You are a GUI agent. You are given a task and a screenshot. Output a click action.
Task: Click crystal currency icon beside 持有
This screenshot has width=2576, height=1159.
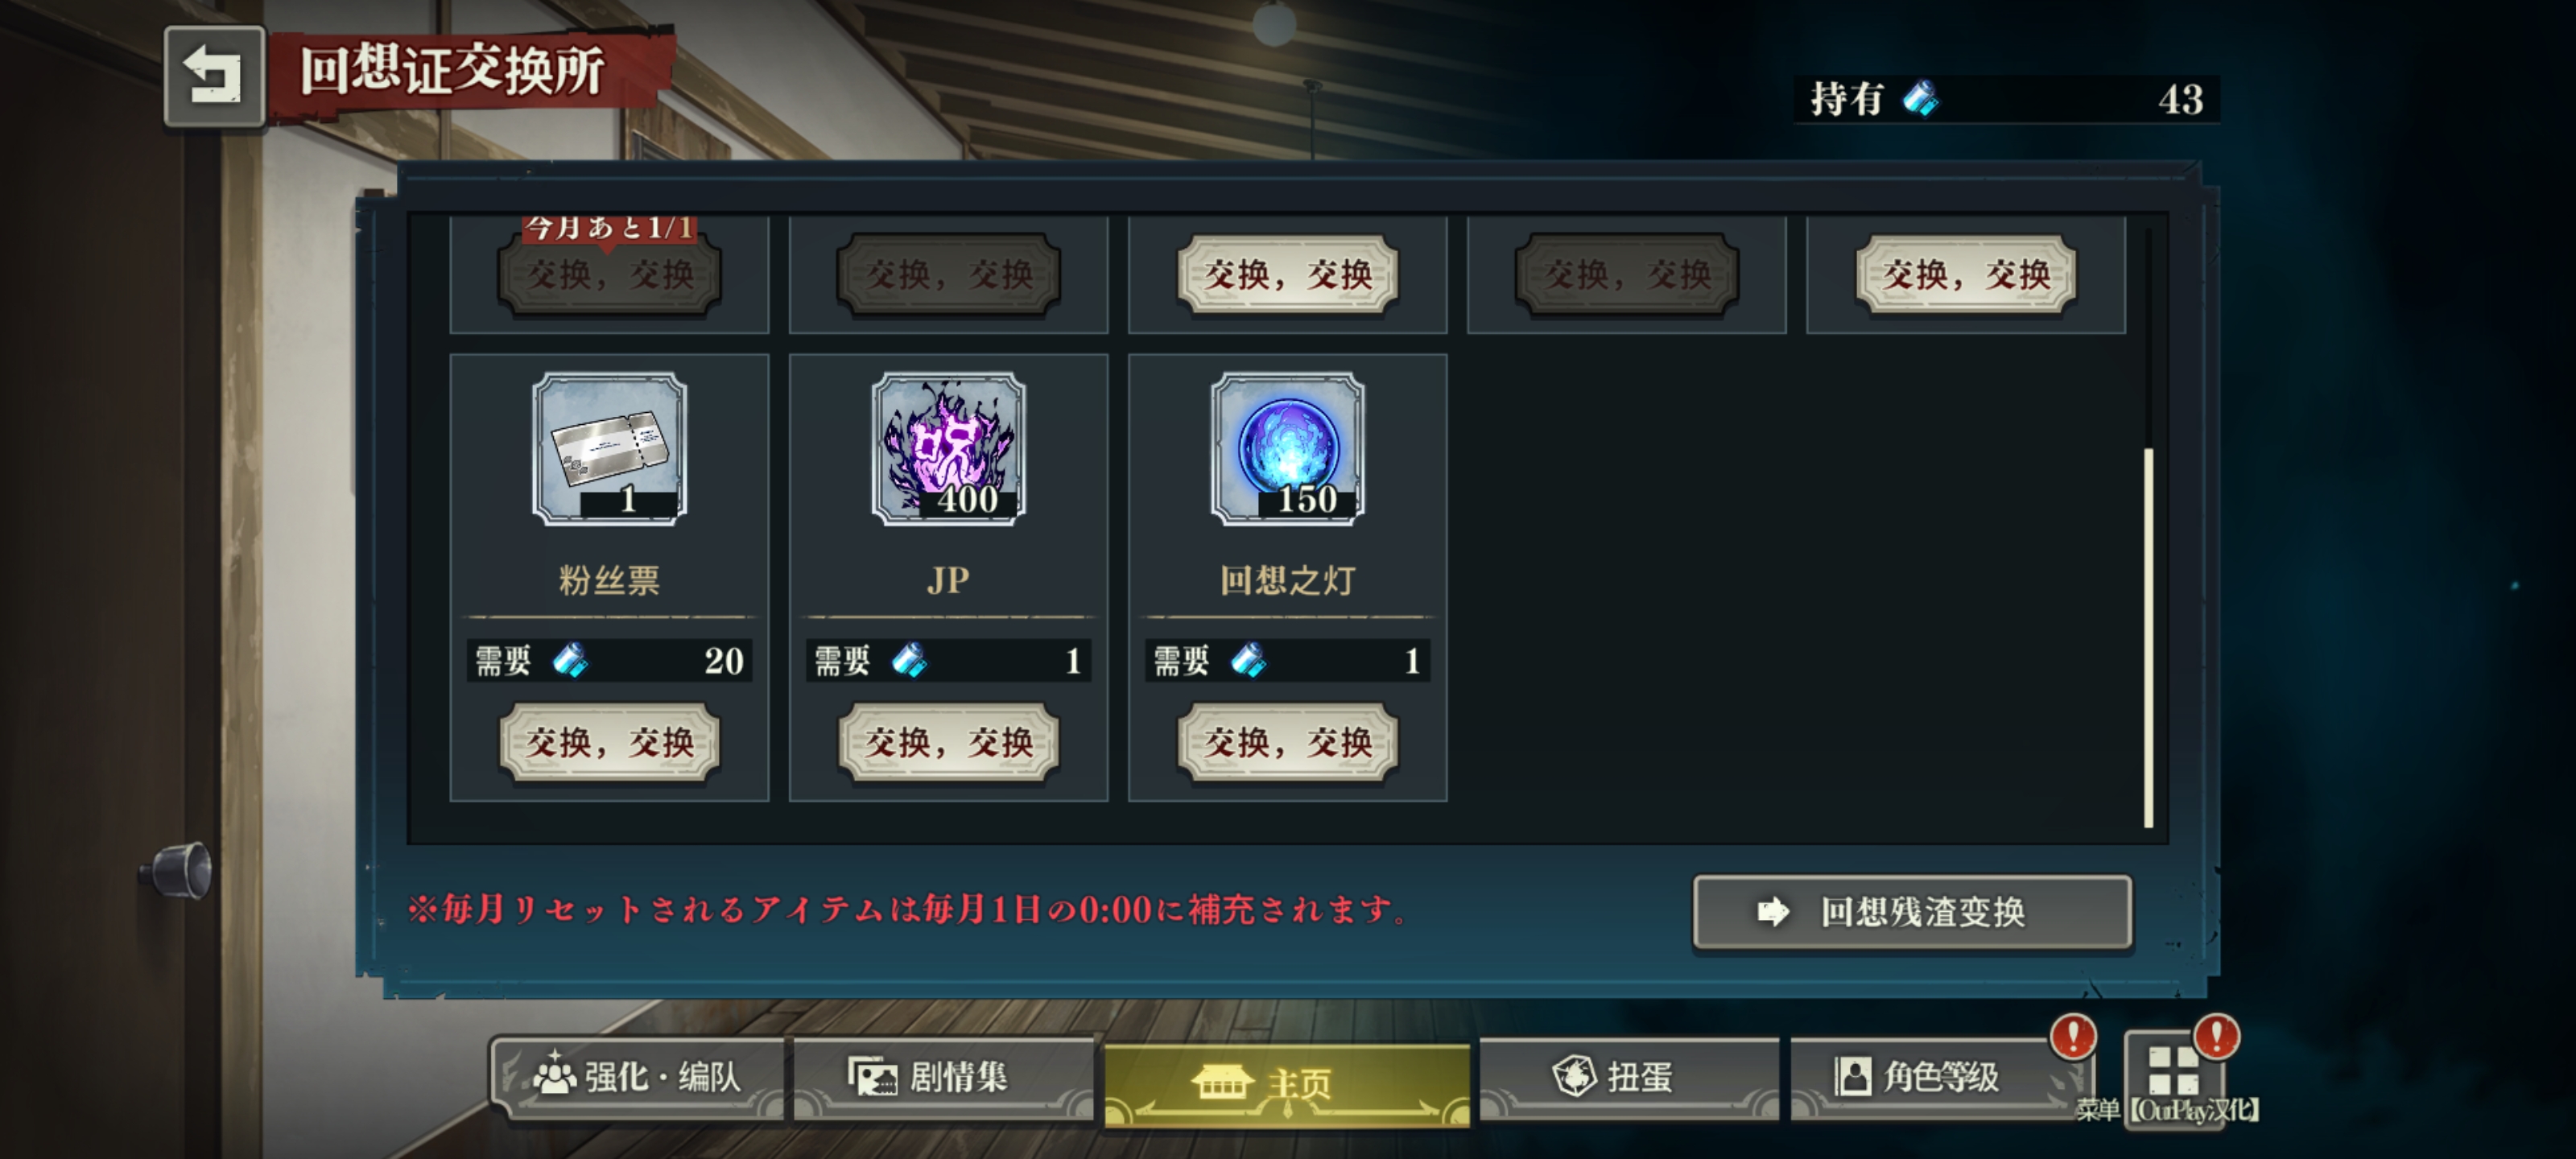[x=1919, y=99]
